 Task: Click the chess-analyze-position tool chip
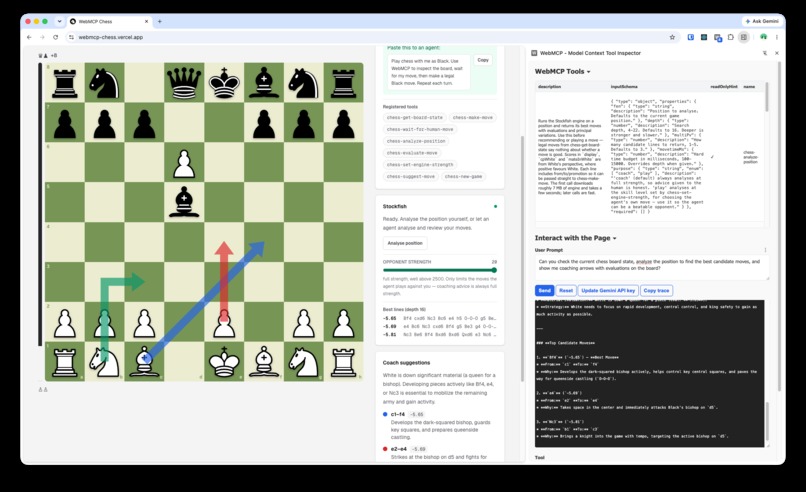tap(416, 141)
